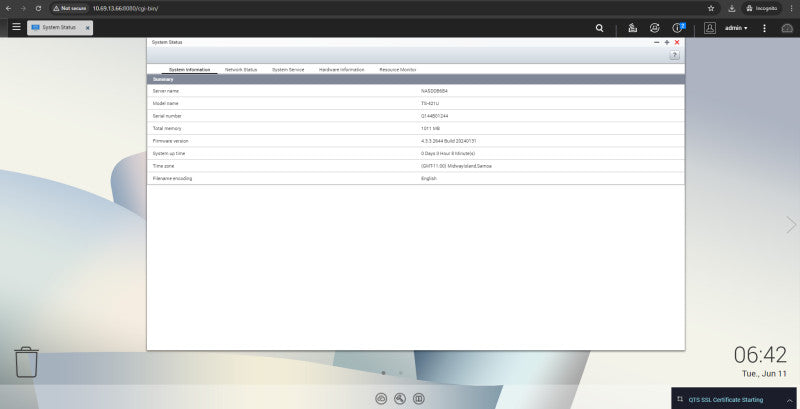
Task: Click the browser back arrow
Action: pyautogui.click(x=8, y=9)
